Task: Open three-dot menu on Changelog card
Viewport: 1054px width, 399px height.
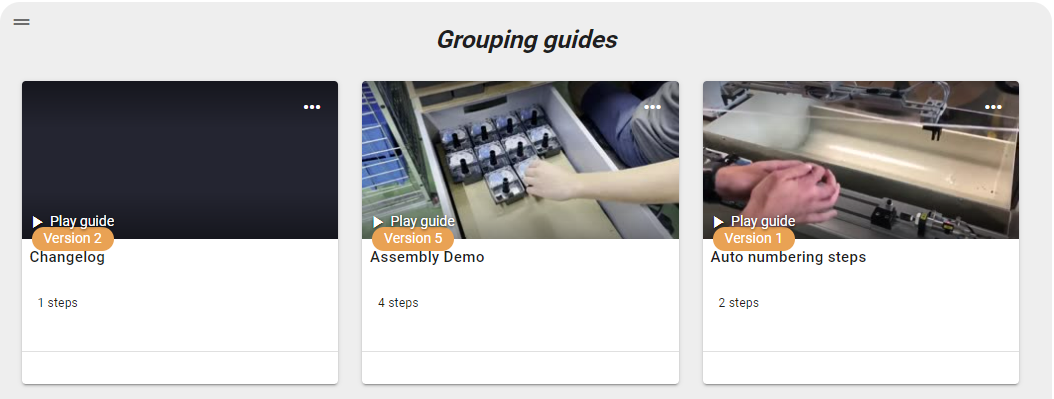Action: 312,107
